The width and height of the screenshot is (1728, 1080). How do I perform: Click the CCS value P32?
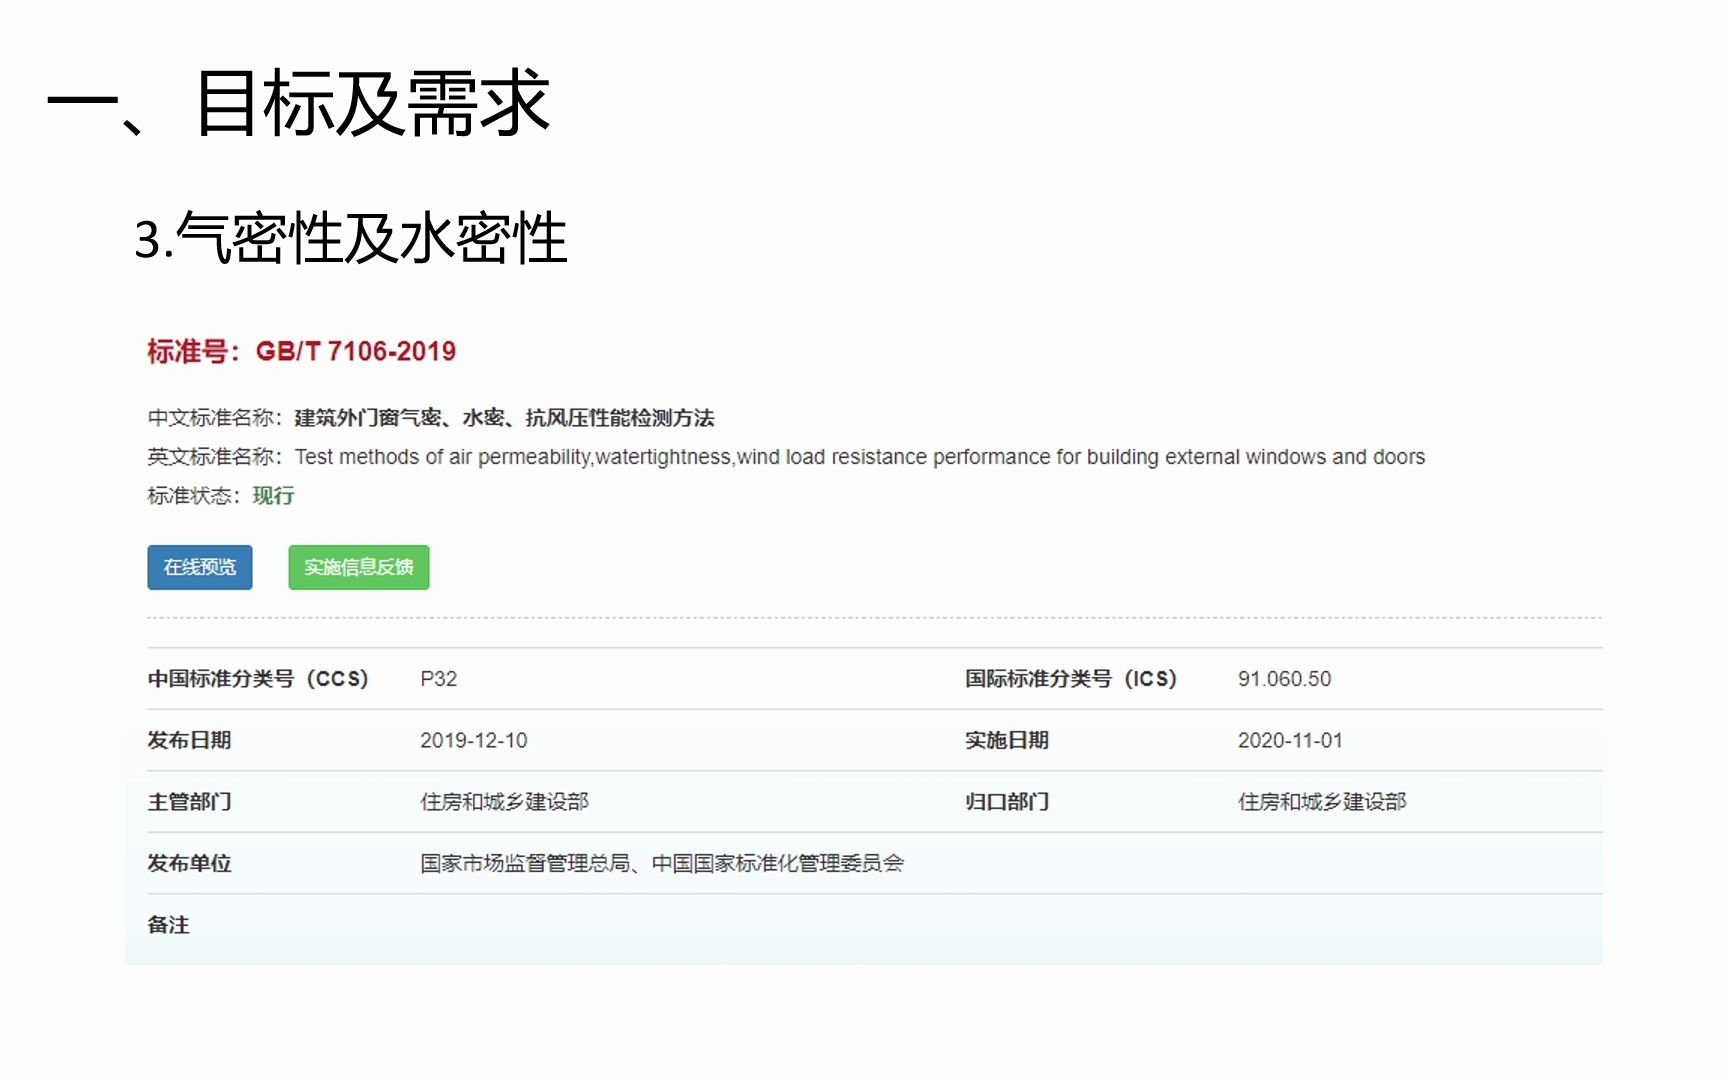click(x=438, y=679)
